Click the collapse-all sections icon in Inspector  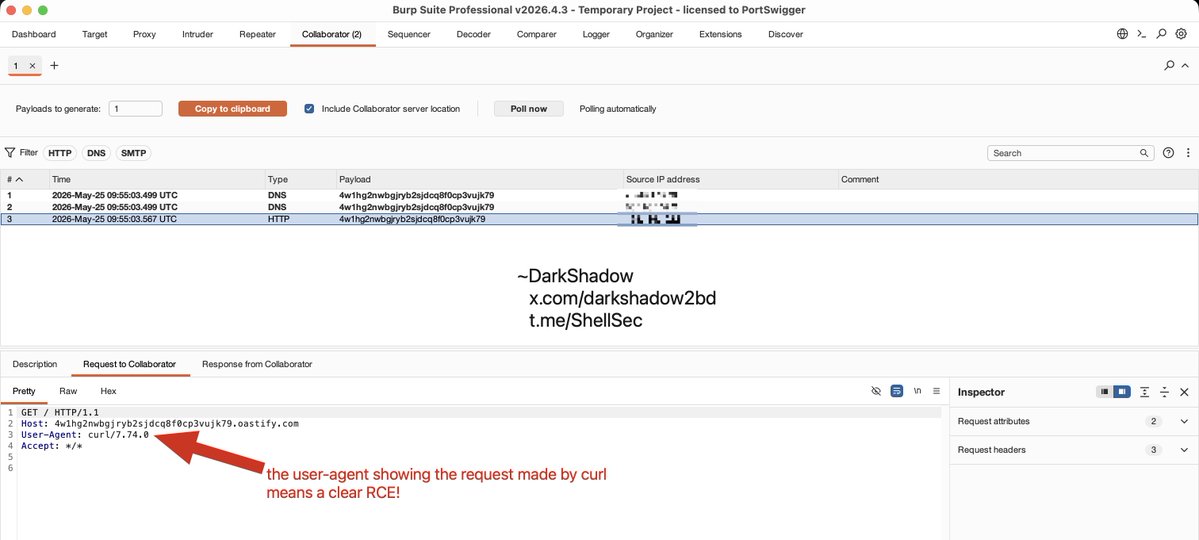1165,392
